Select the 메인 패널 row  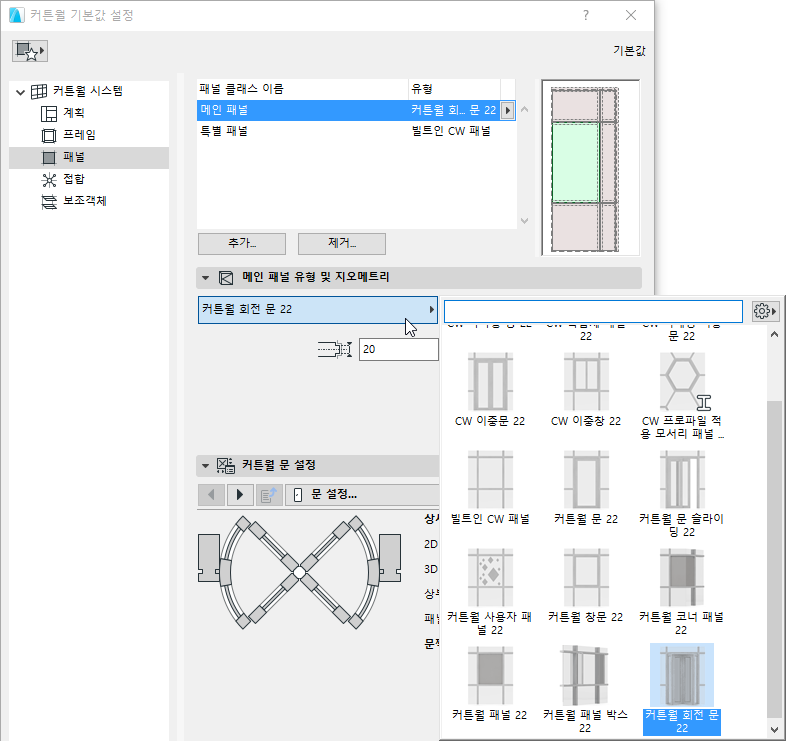tap(356, 110)
